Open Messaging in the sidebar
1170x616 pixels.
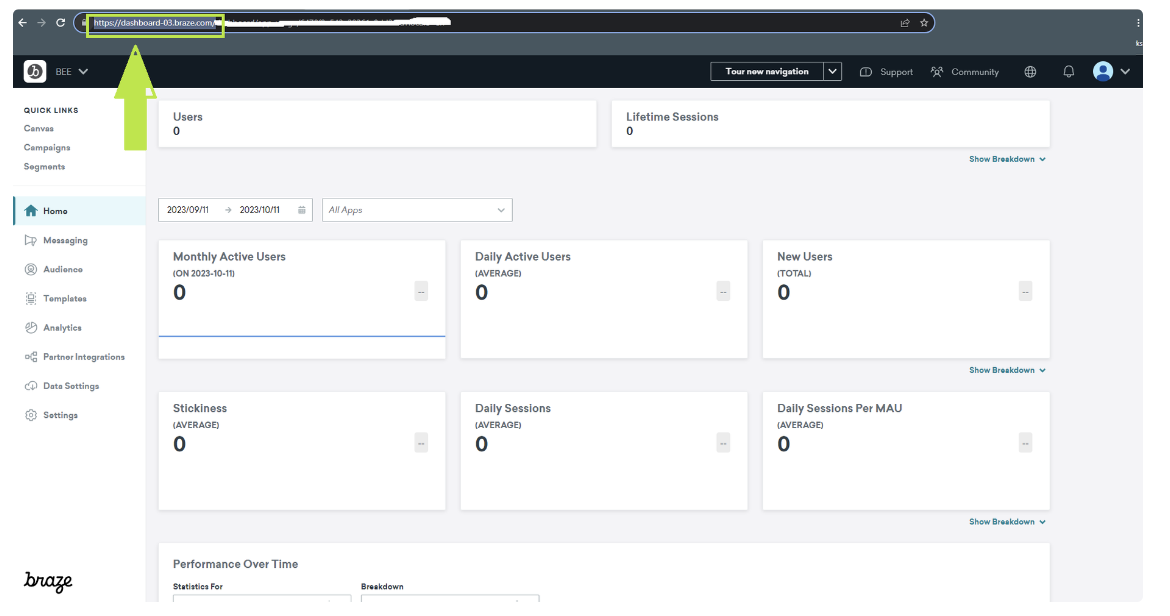tap(65, 241)
